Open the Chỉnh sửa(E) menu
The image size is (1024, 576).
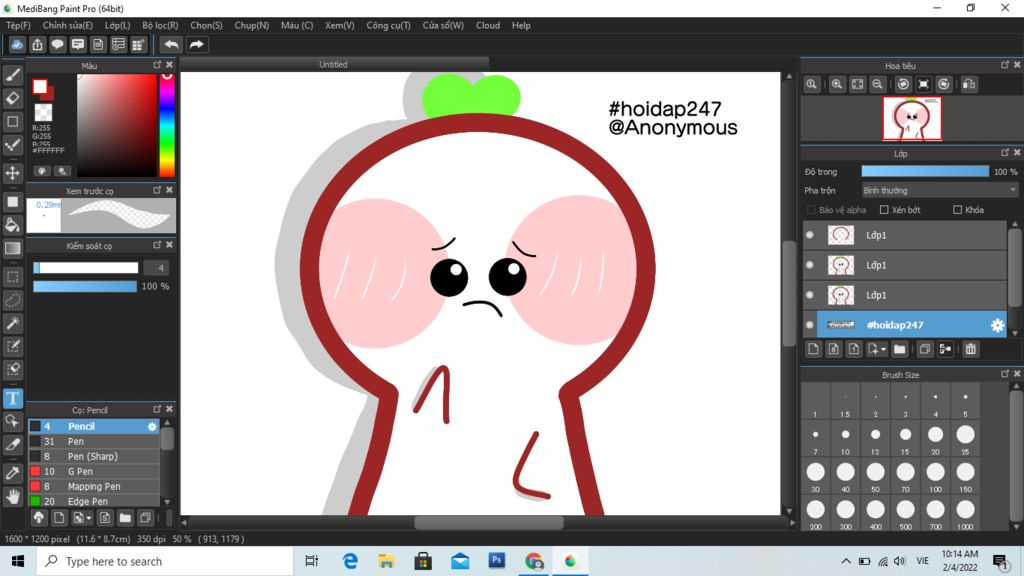point(68,25)
